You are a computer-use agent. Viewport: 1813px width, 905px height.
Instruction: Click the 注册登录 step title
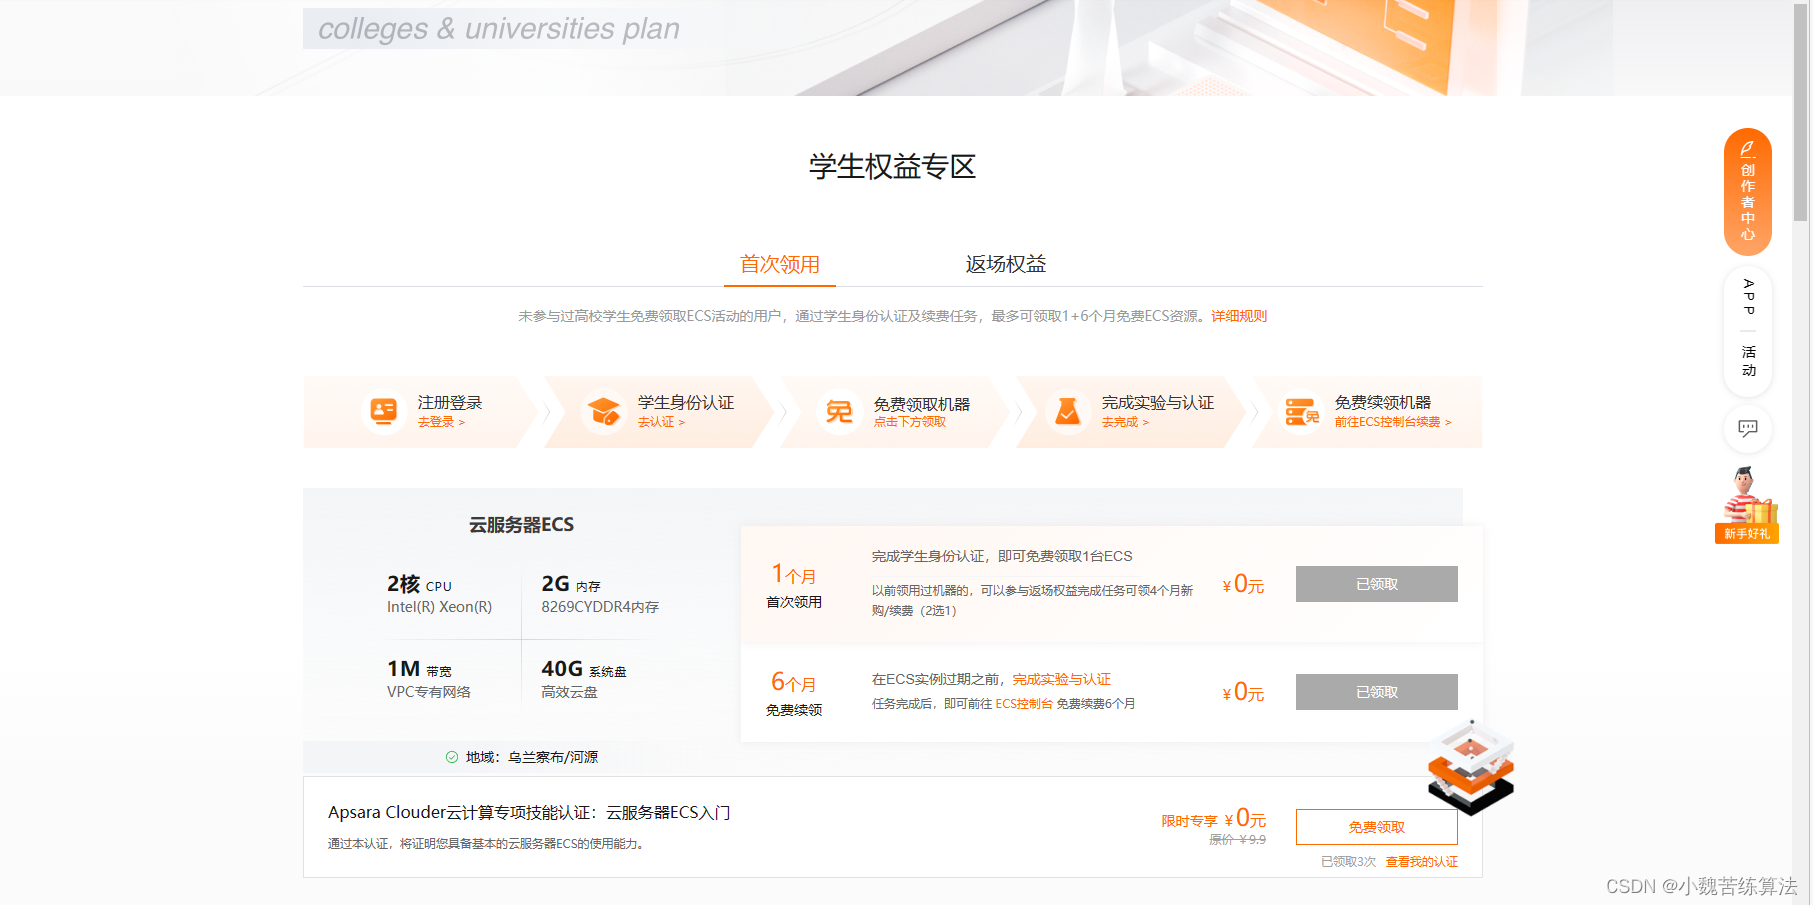tap(450, 402)
